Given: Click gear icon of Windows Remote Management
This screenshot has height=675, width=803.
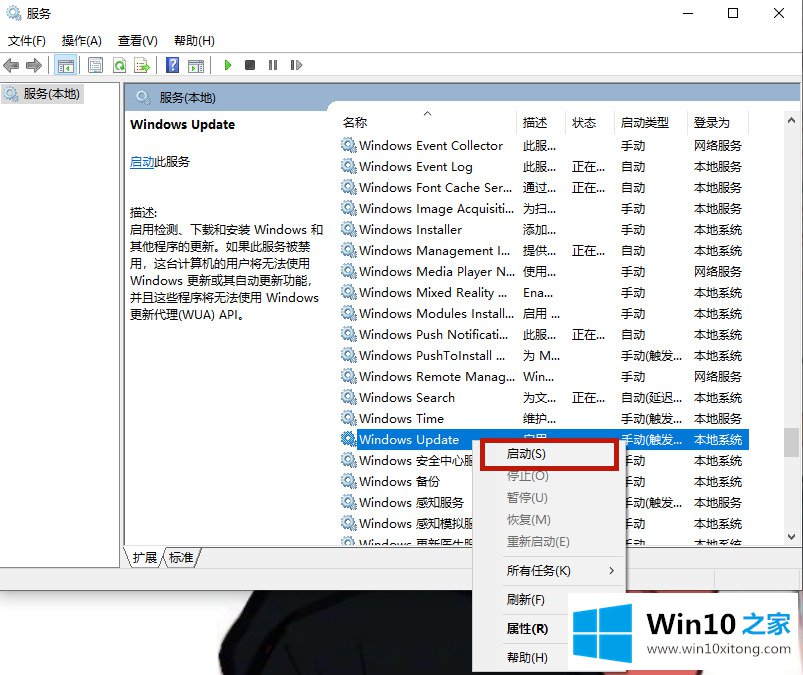Looking at the screenshot, I should (349, 376).
